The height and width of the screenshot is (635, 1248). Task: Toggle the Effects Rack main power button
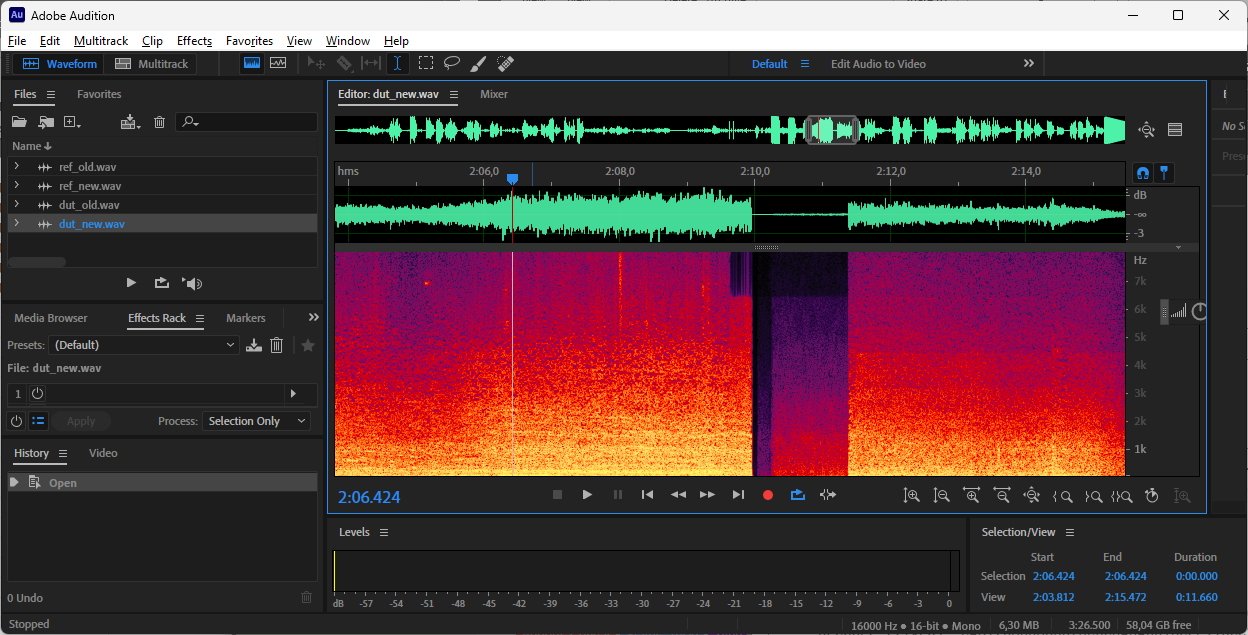pyautogui.click(x=16, y=421)
